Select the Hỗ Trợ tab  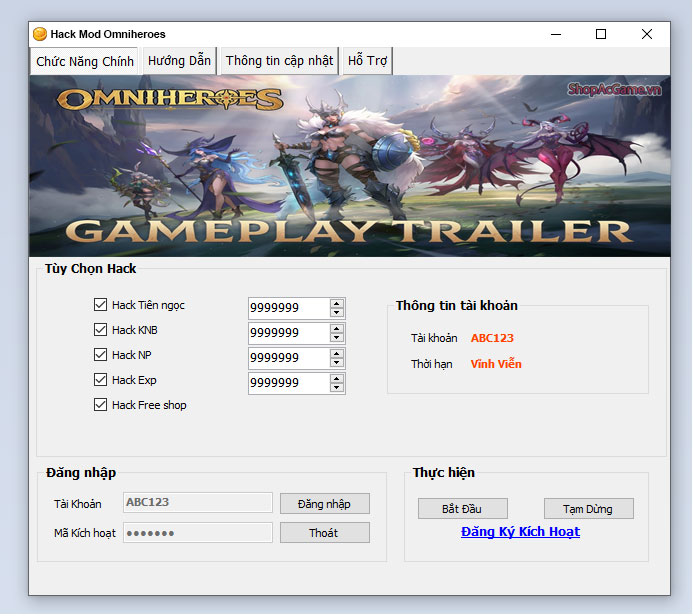tap(367, 61)
